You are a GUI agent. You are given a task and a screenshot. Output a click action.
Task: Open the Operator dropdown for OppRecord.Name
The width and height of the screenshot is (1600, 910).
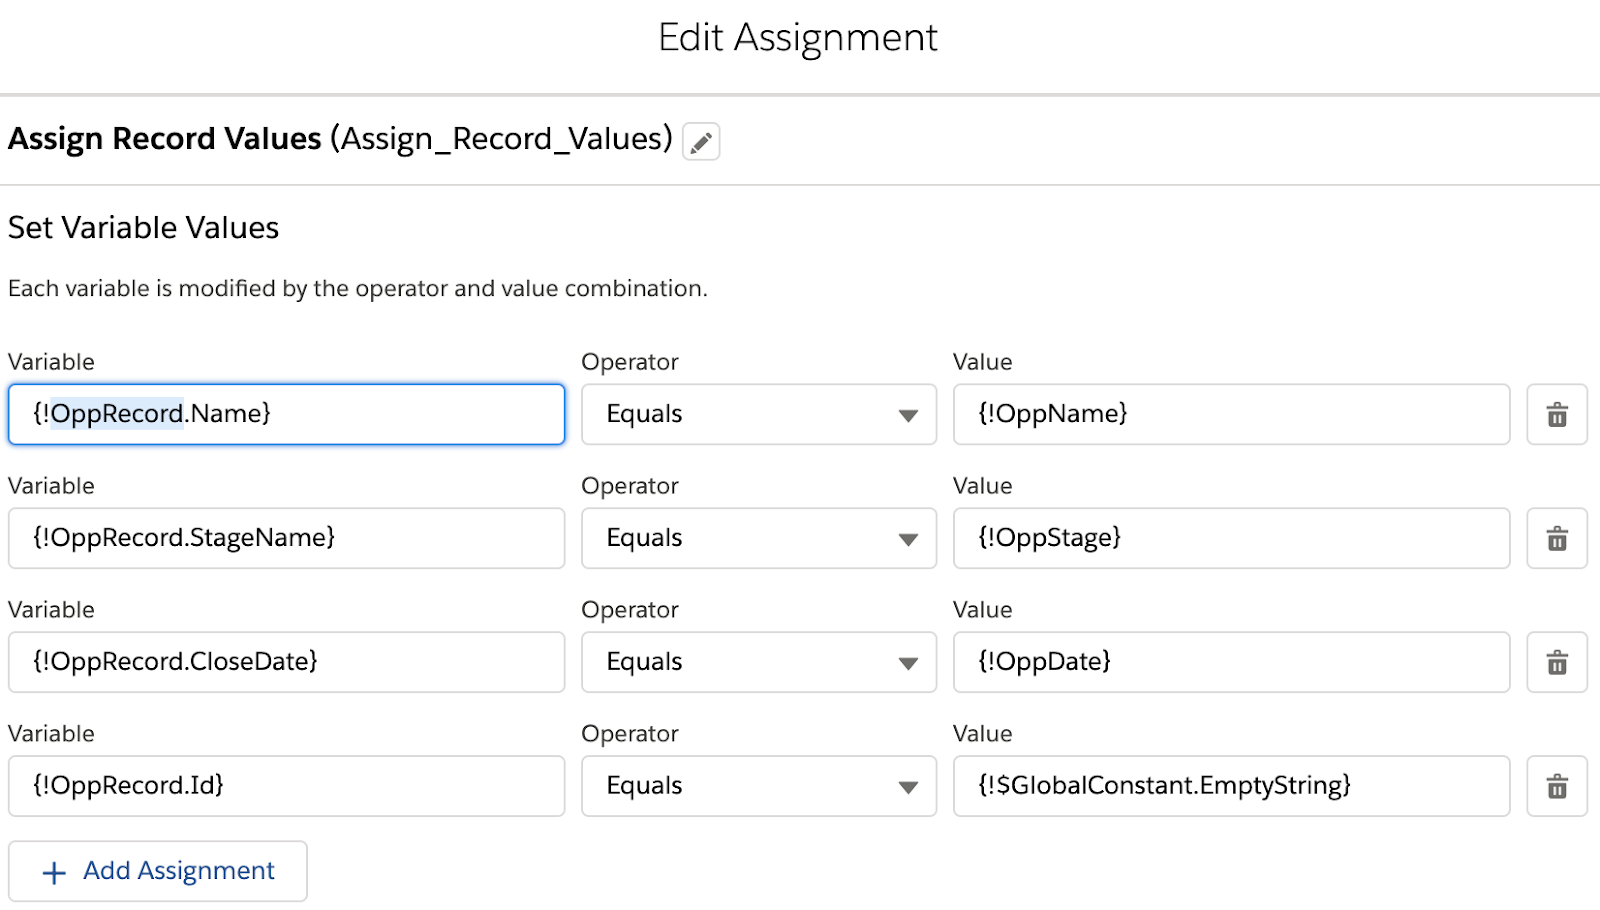[x=758, y=415]
